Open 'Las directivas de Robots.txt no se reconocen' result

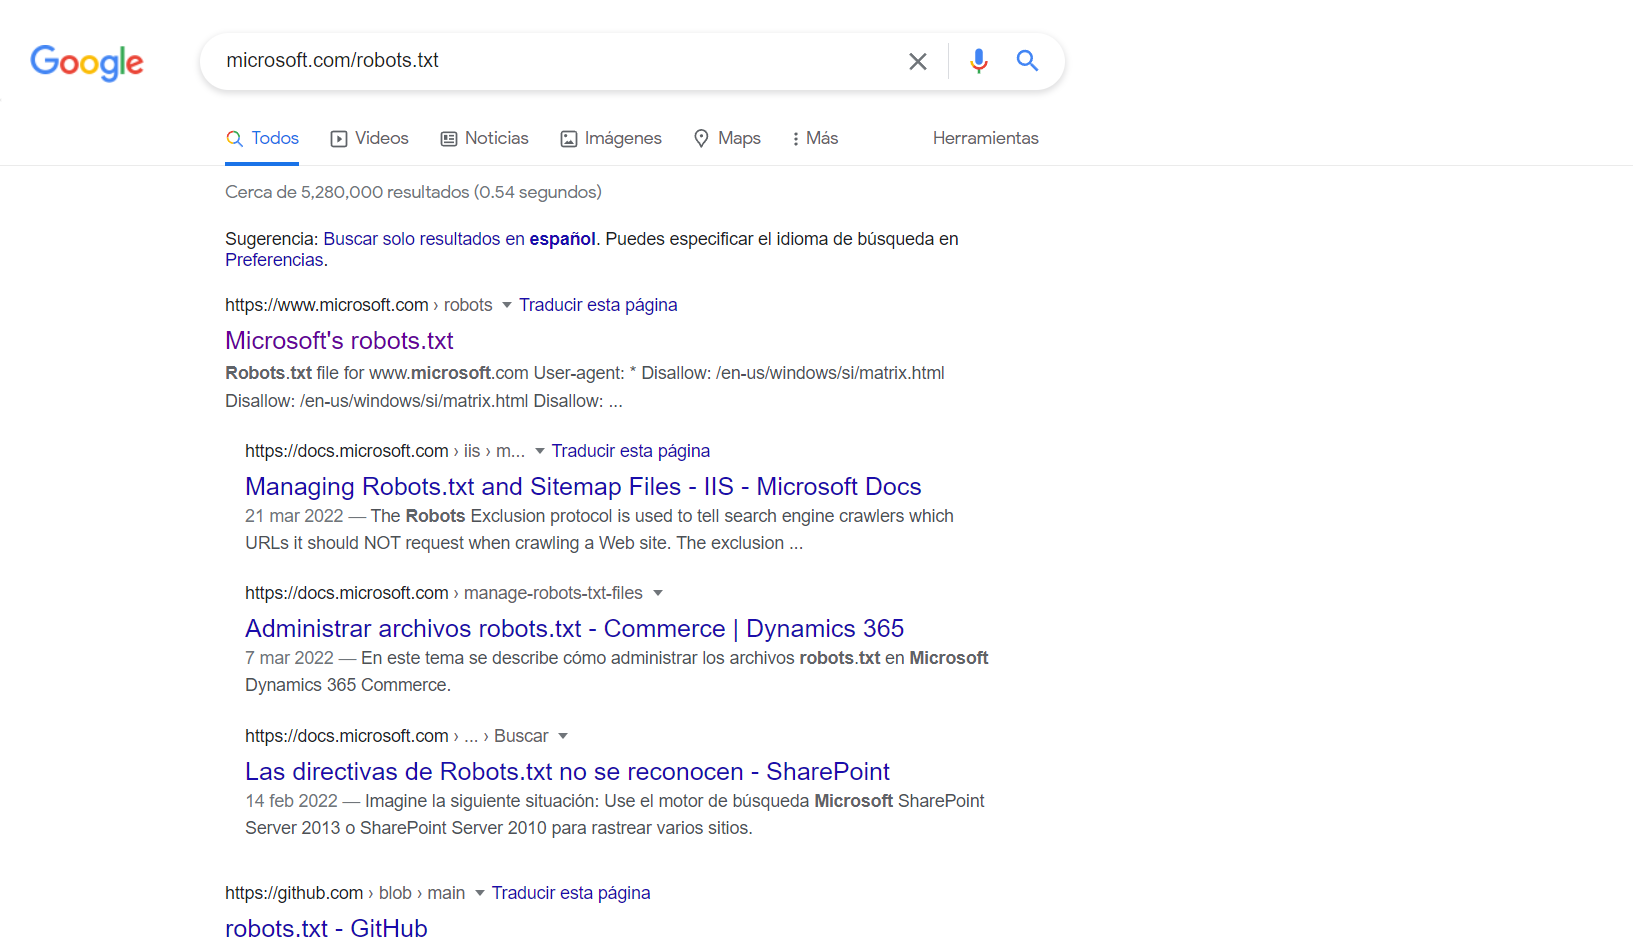[x=567, y=772]
